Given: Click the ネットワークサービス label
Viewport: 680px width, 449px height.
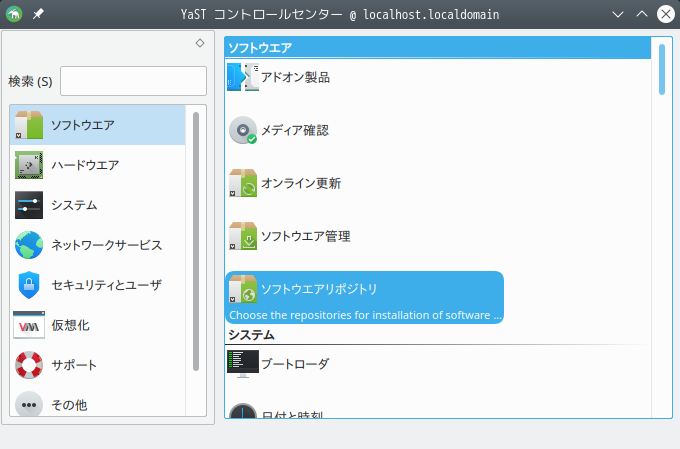Looking at the screenshot, I should 107,245.
